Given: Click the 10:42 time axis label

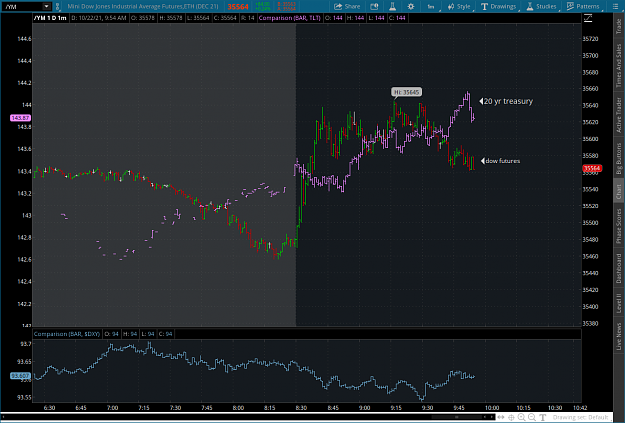Looking at the screenshot, I should coord(580,408).
